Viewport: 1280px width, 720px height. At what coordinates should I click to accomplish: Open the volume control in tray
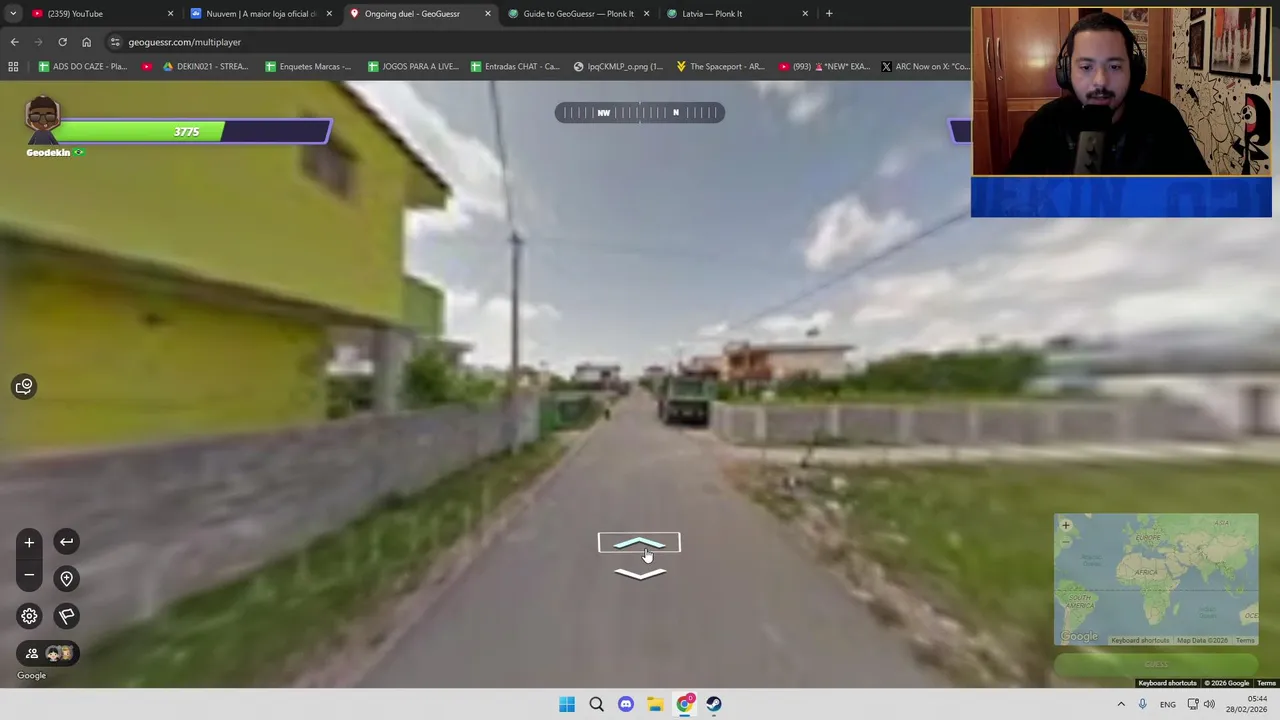pos(1209,704)
